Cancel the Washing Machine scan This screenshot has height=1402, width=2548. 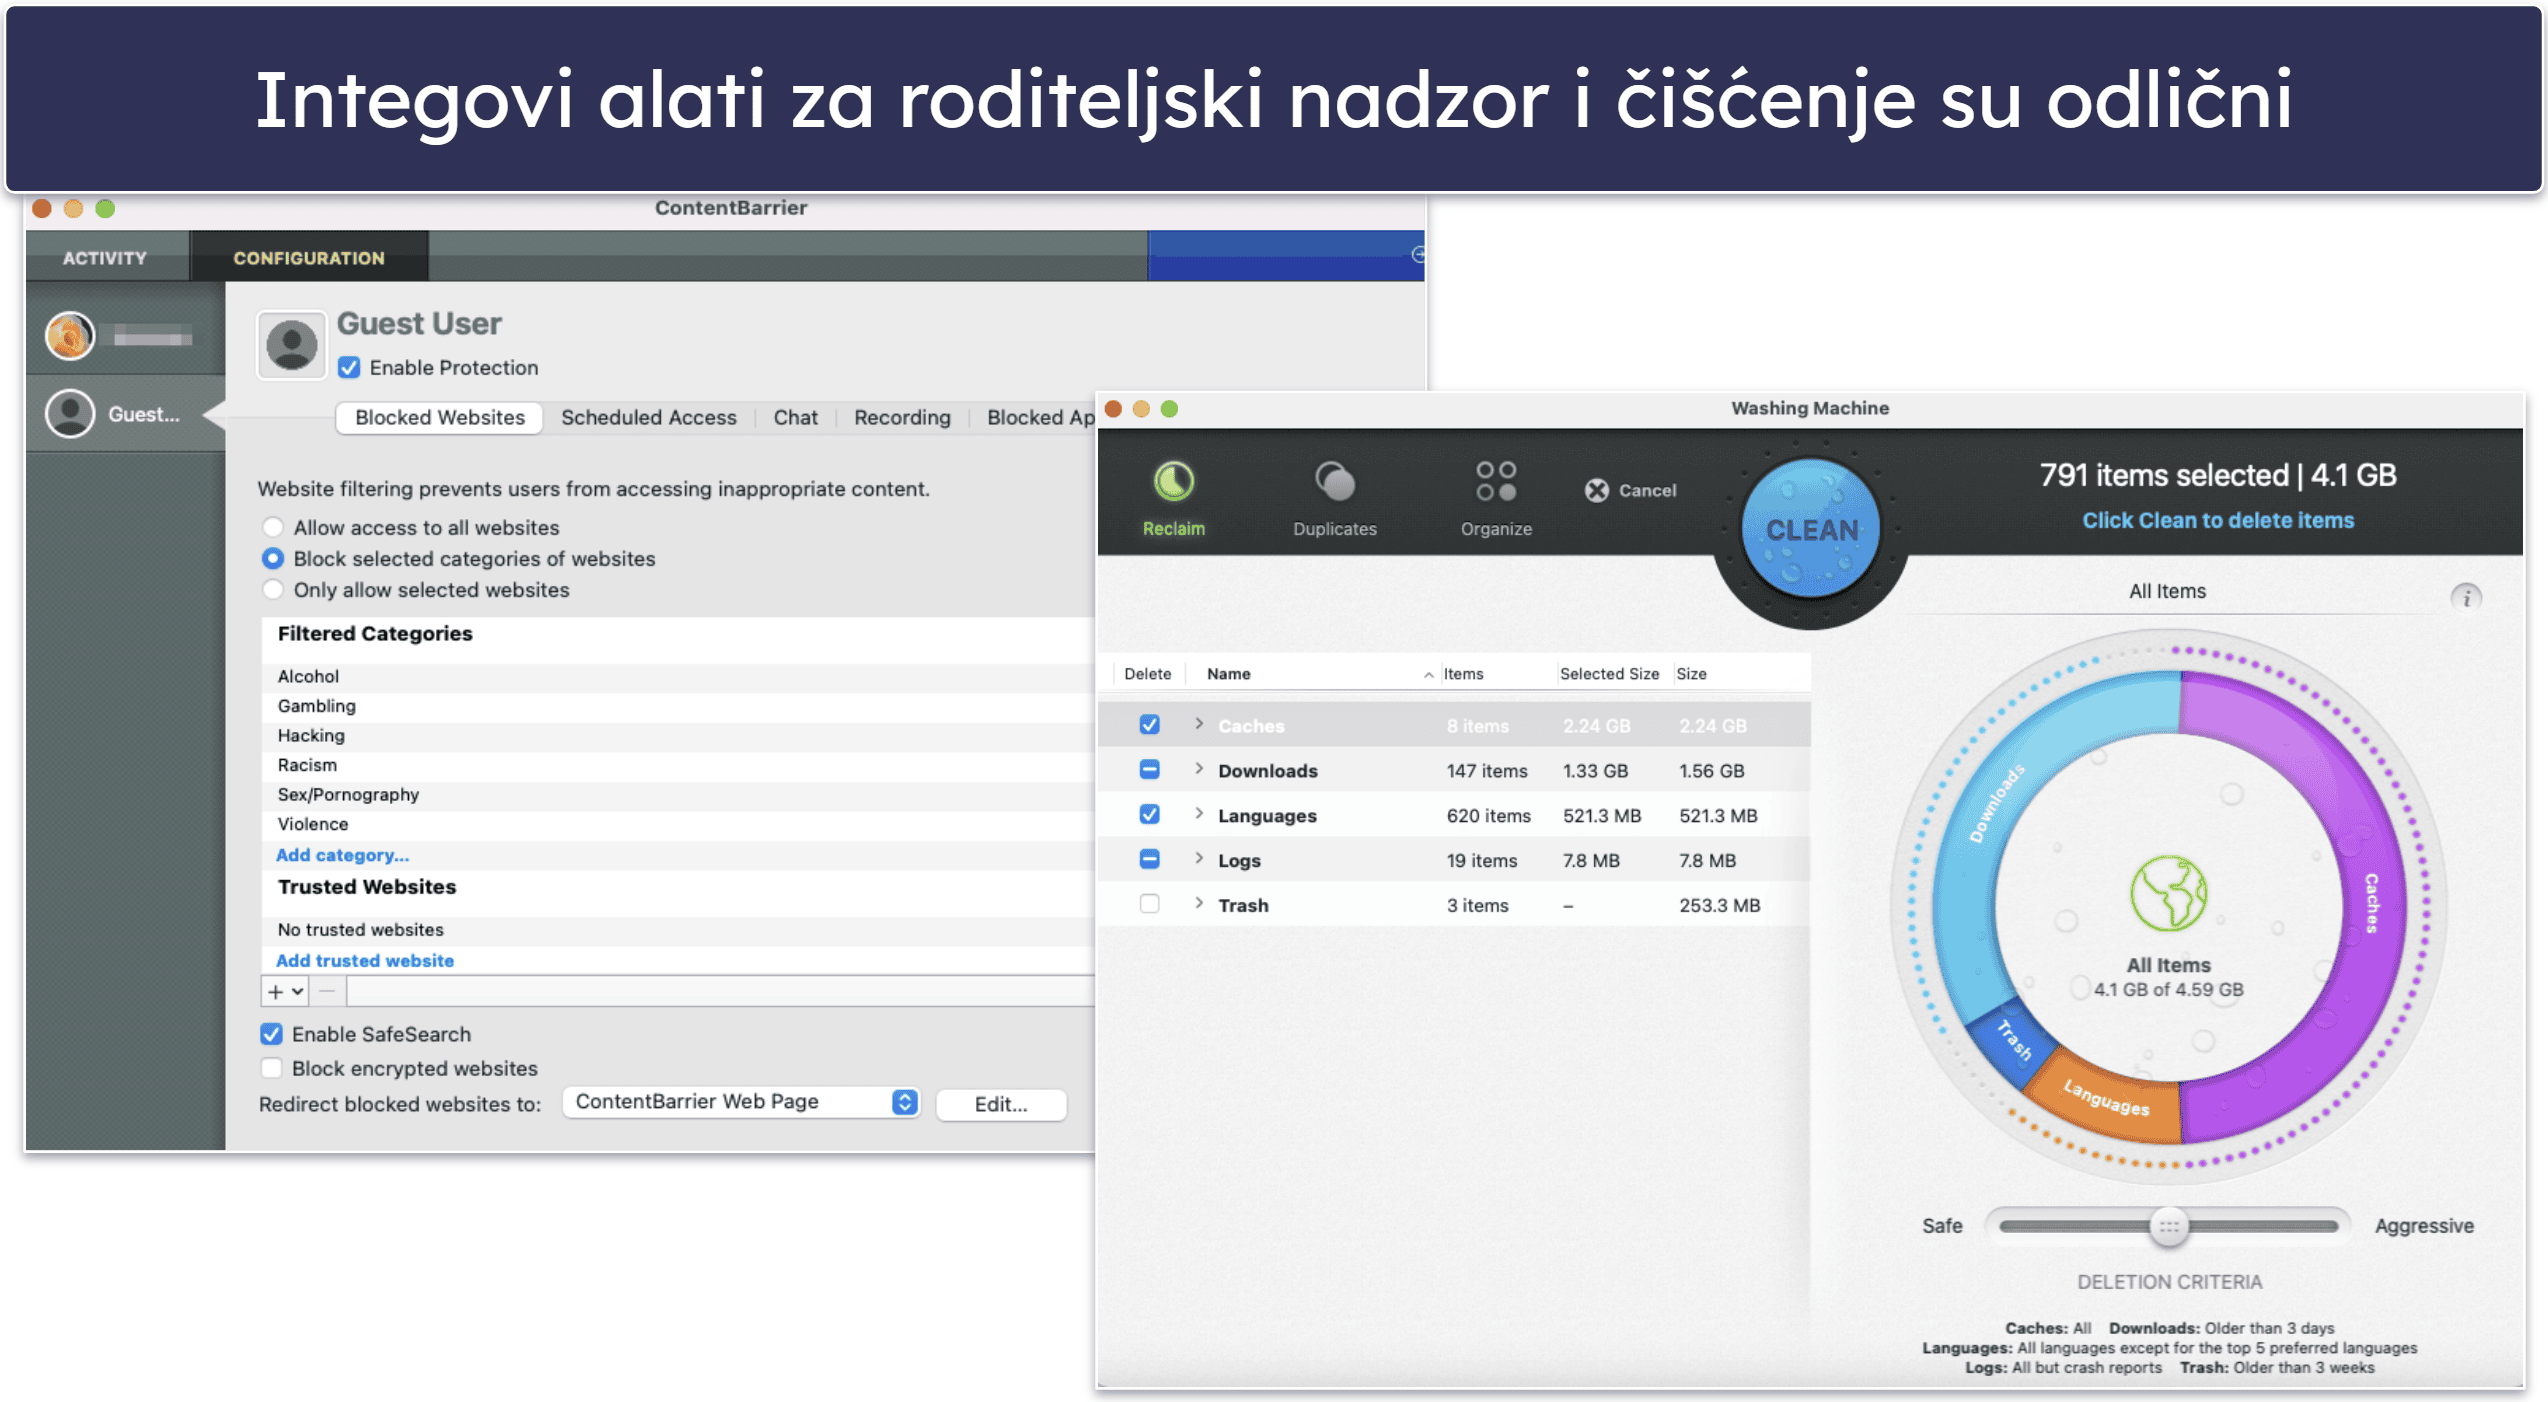1630,490
